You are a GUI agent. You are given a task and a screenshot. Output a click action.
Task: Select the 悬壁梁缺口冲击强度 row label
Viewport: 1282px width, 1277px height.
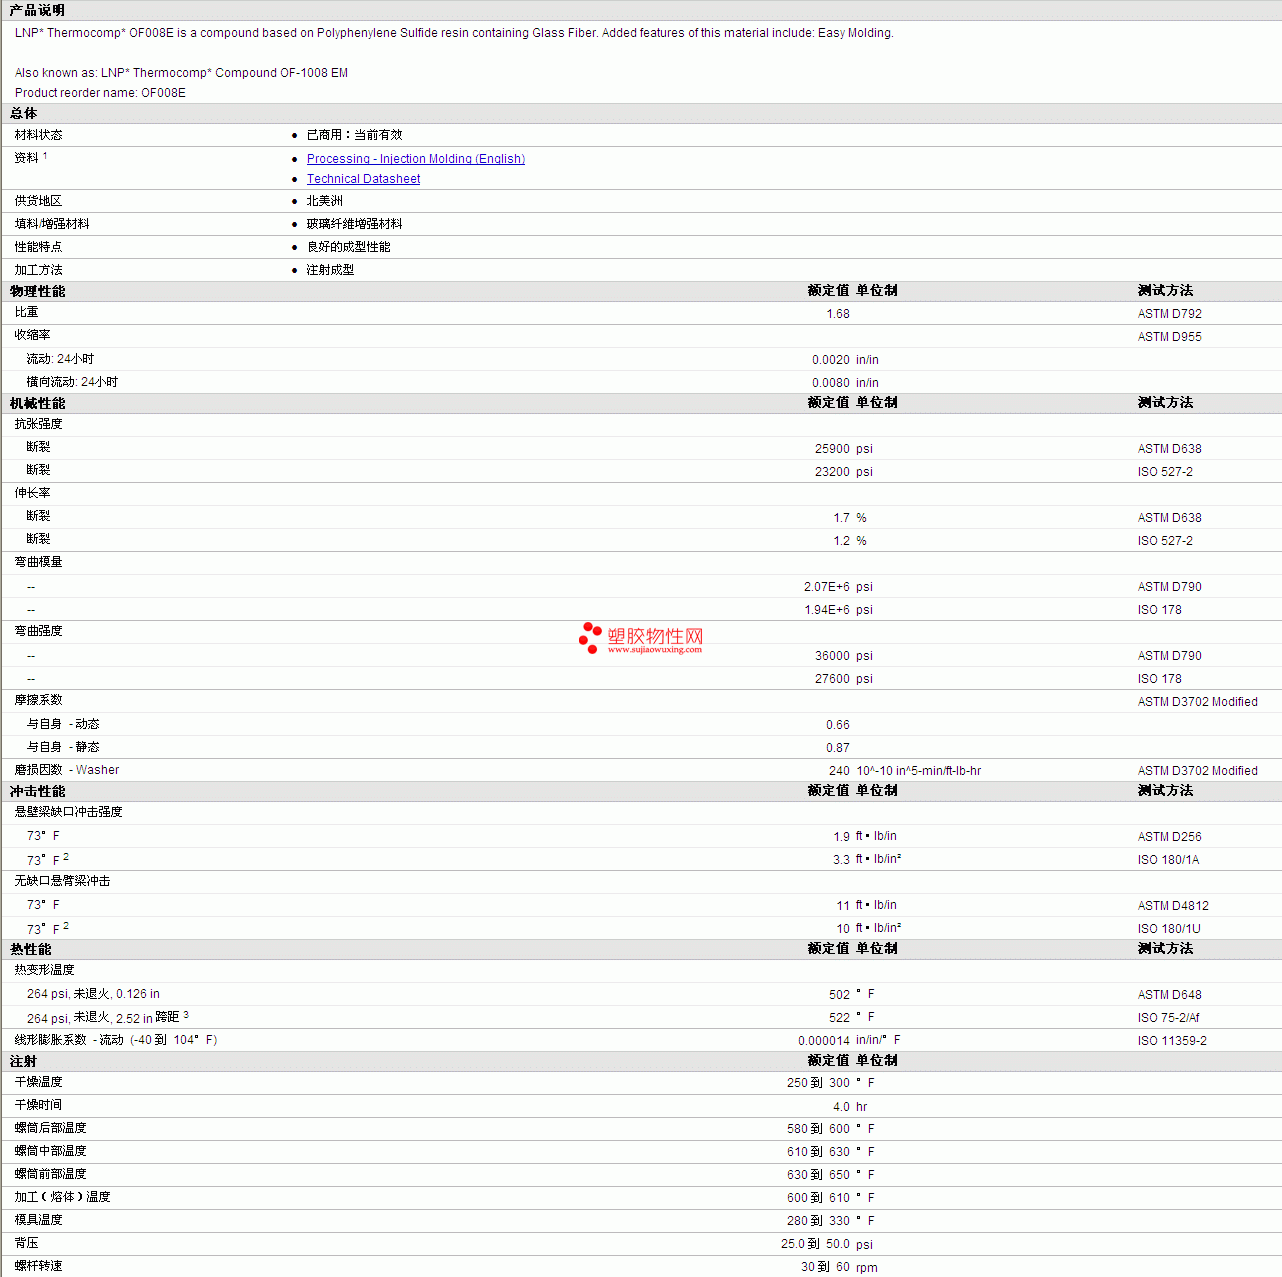[x=68, y=812]
